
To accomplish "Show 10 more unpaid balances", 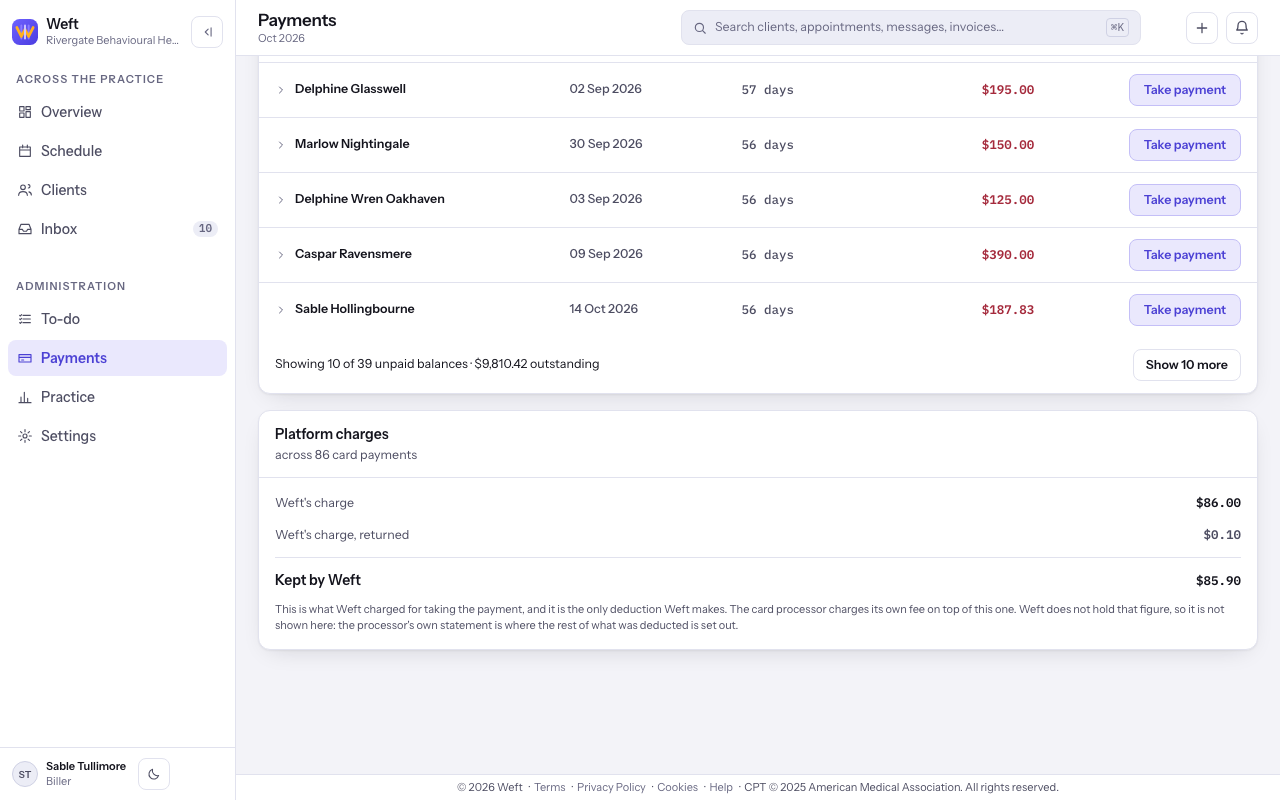I will 1187,365.
